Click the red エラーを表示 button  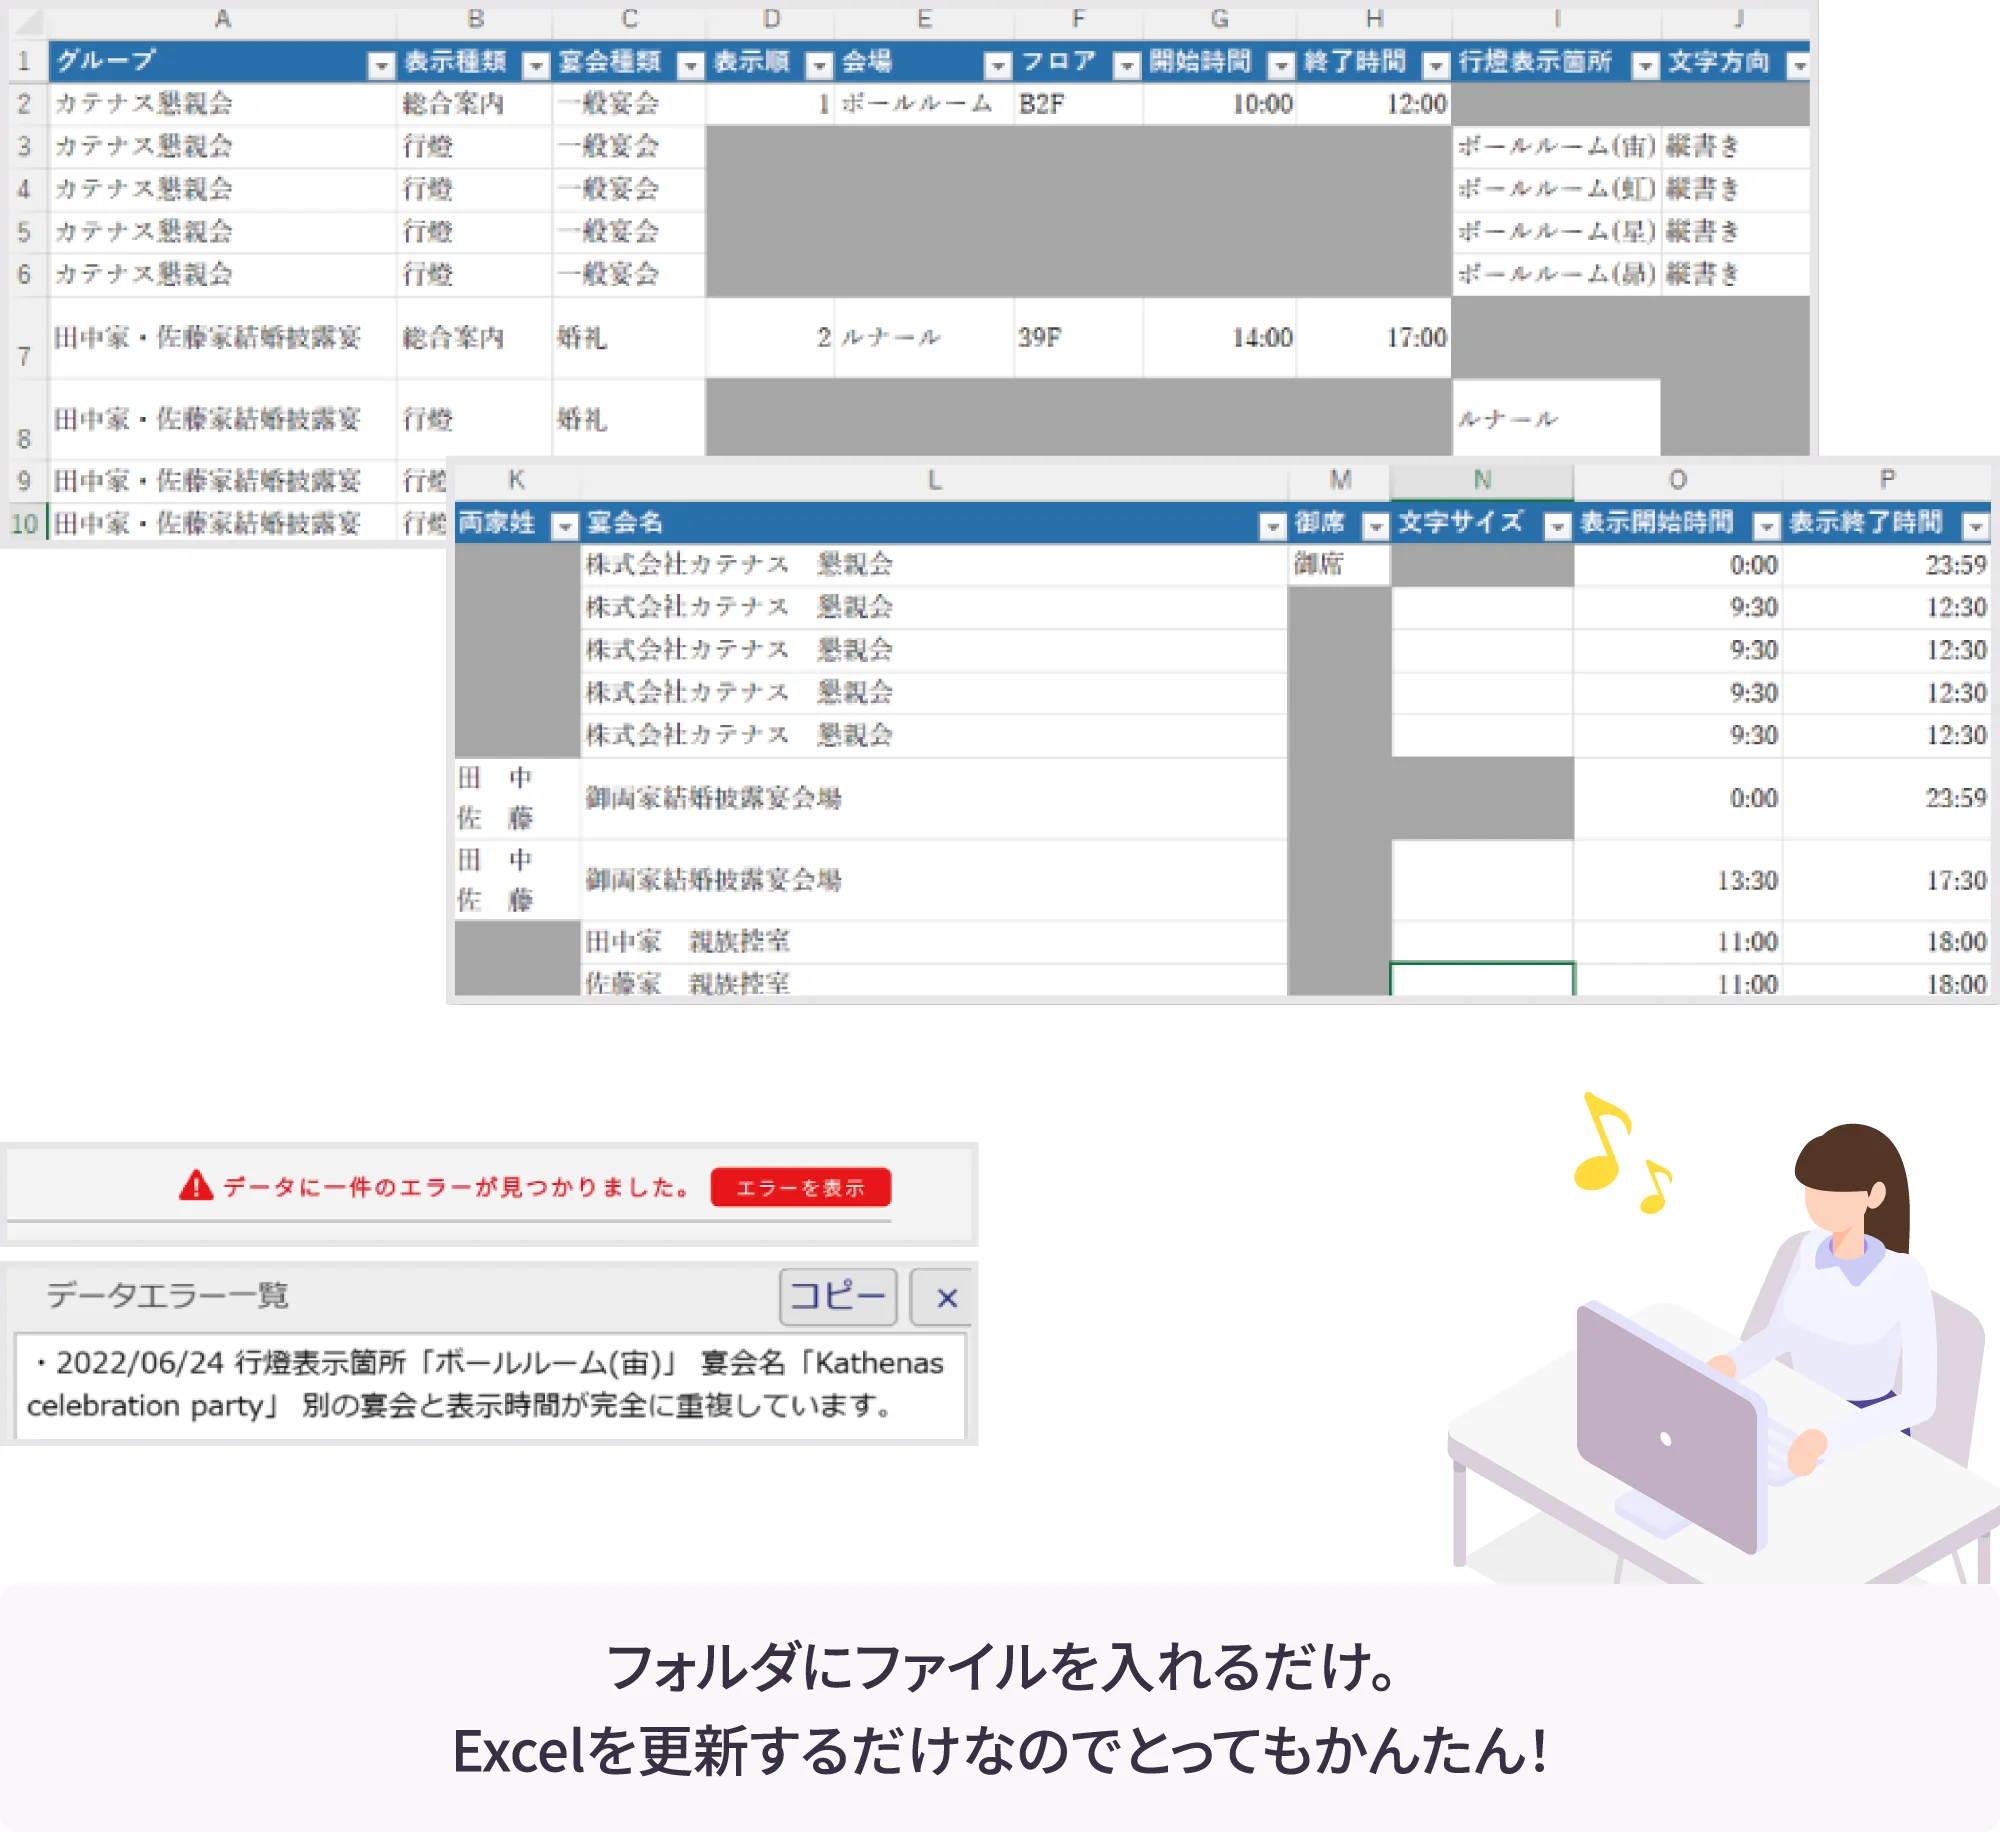pos(800,1187)
